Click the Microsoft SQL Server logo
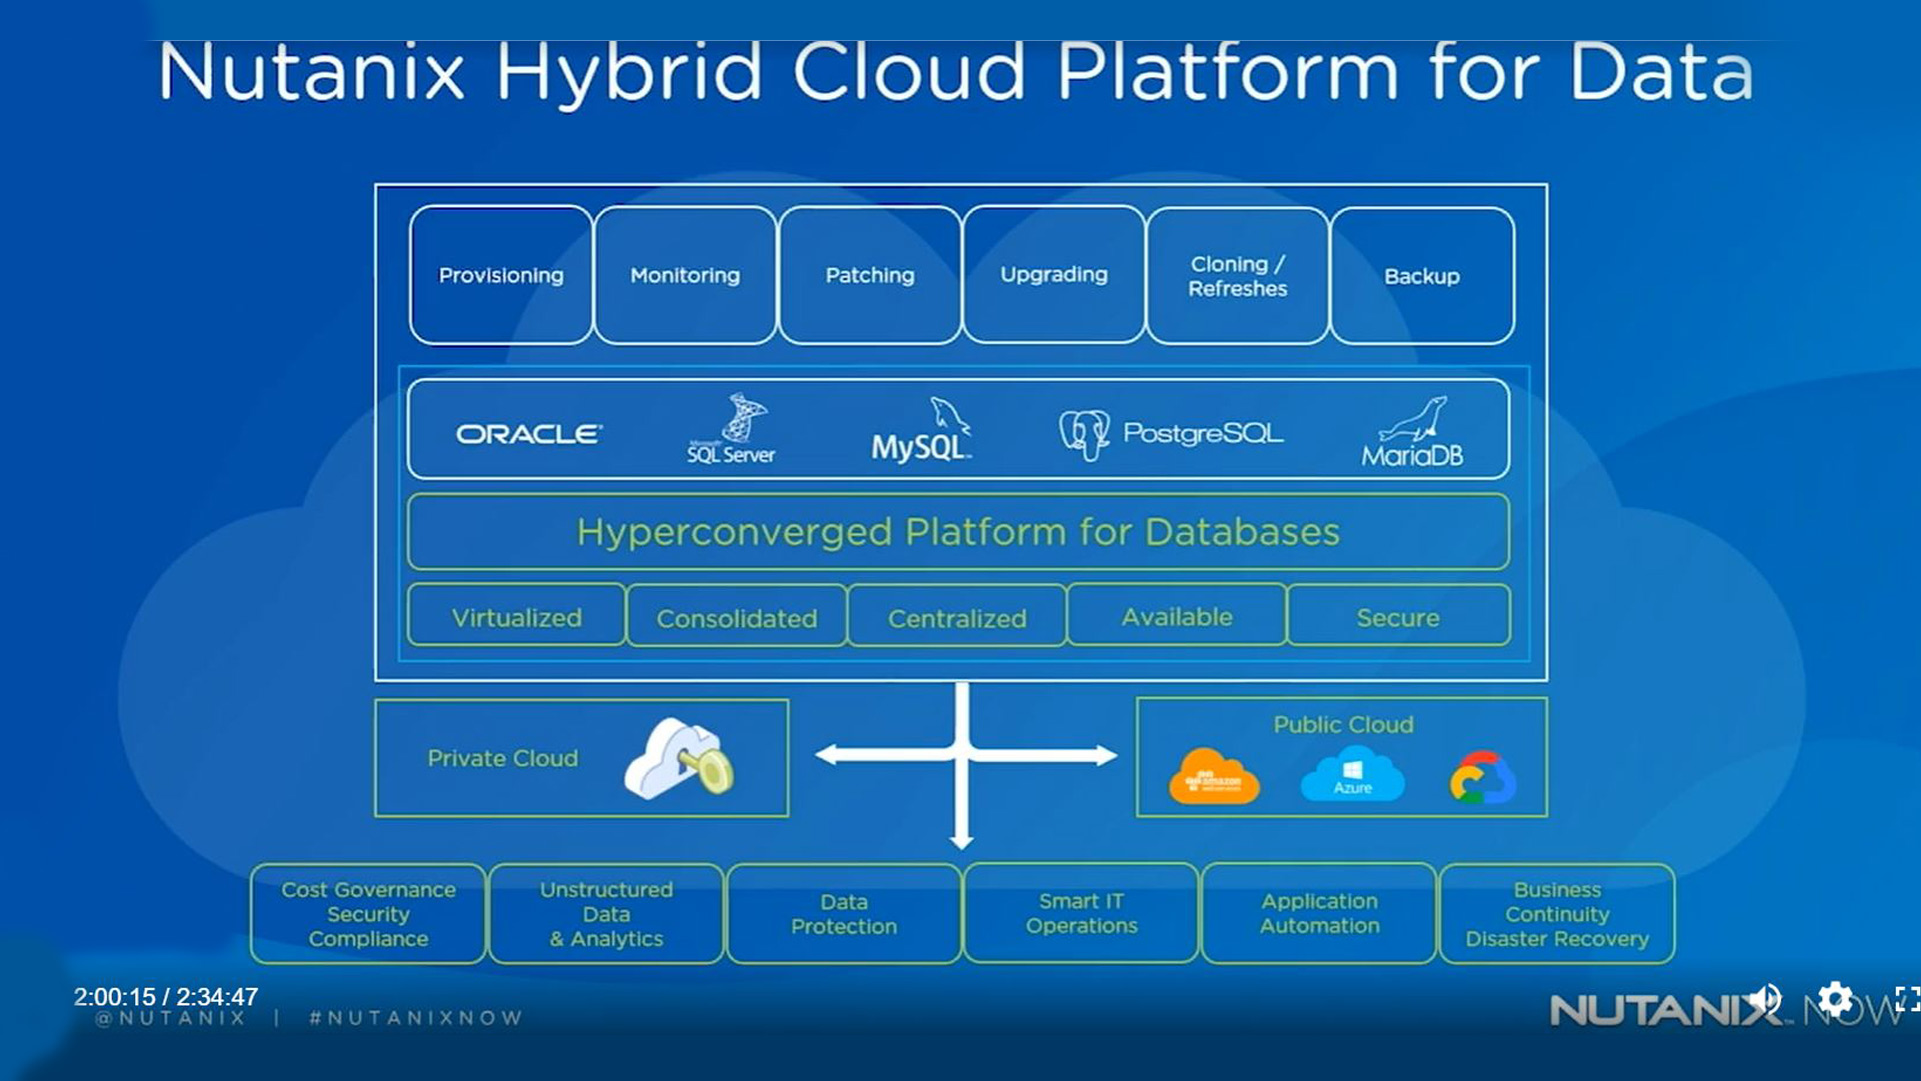 click(731, 429)
